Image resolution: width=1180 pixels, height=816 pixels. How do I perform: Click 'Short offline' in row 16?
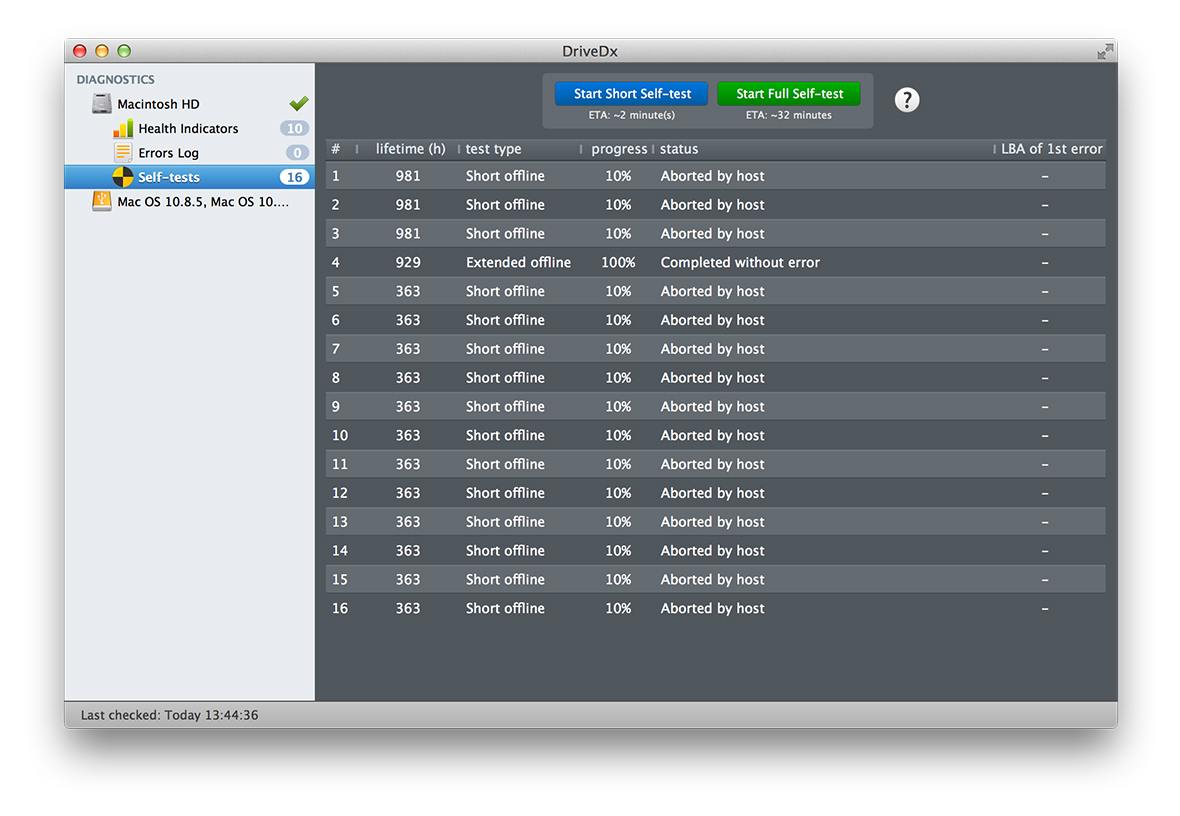(x=505, y=608)
